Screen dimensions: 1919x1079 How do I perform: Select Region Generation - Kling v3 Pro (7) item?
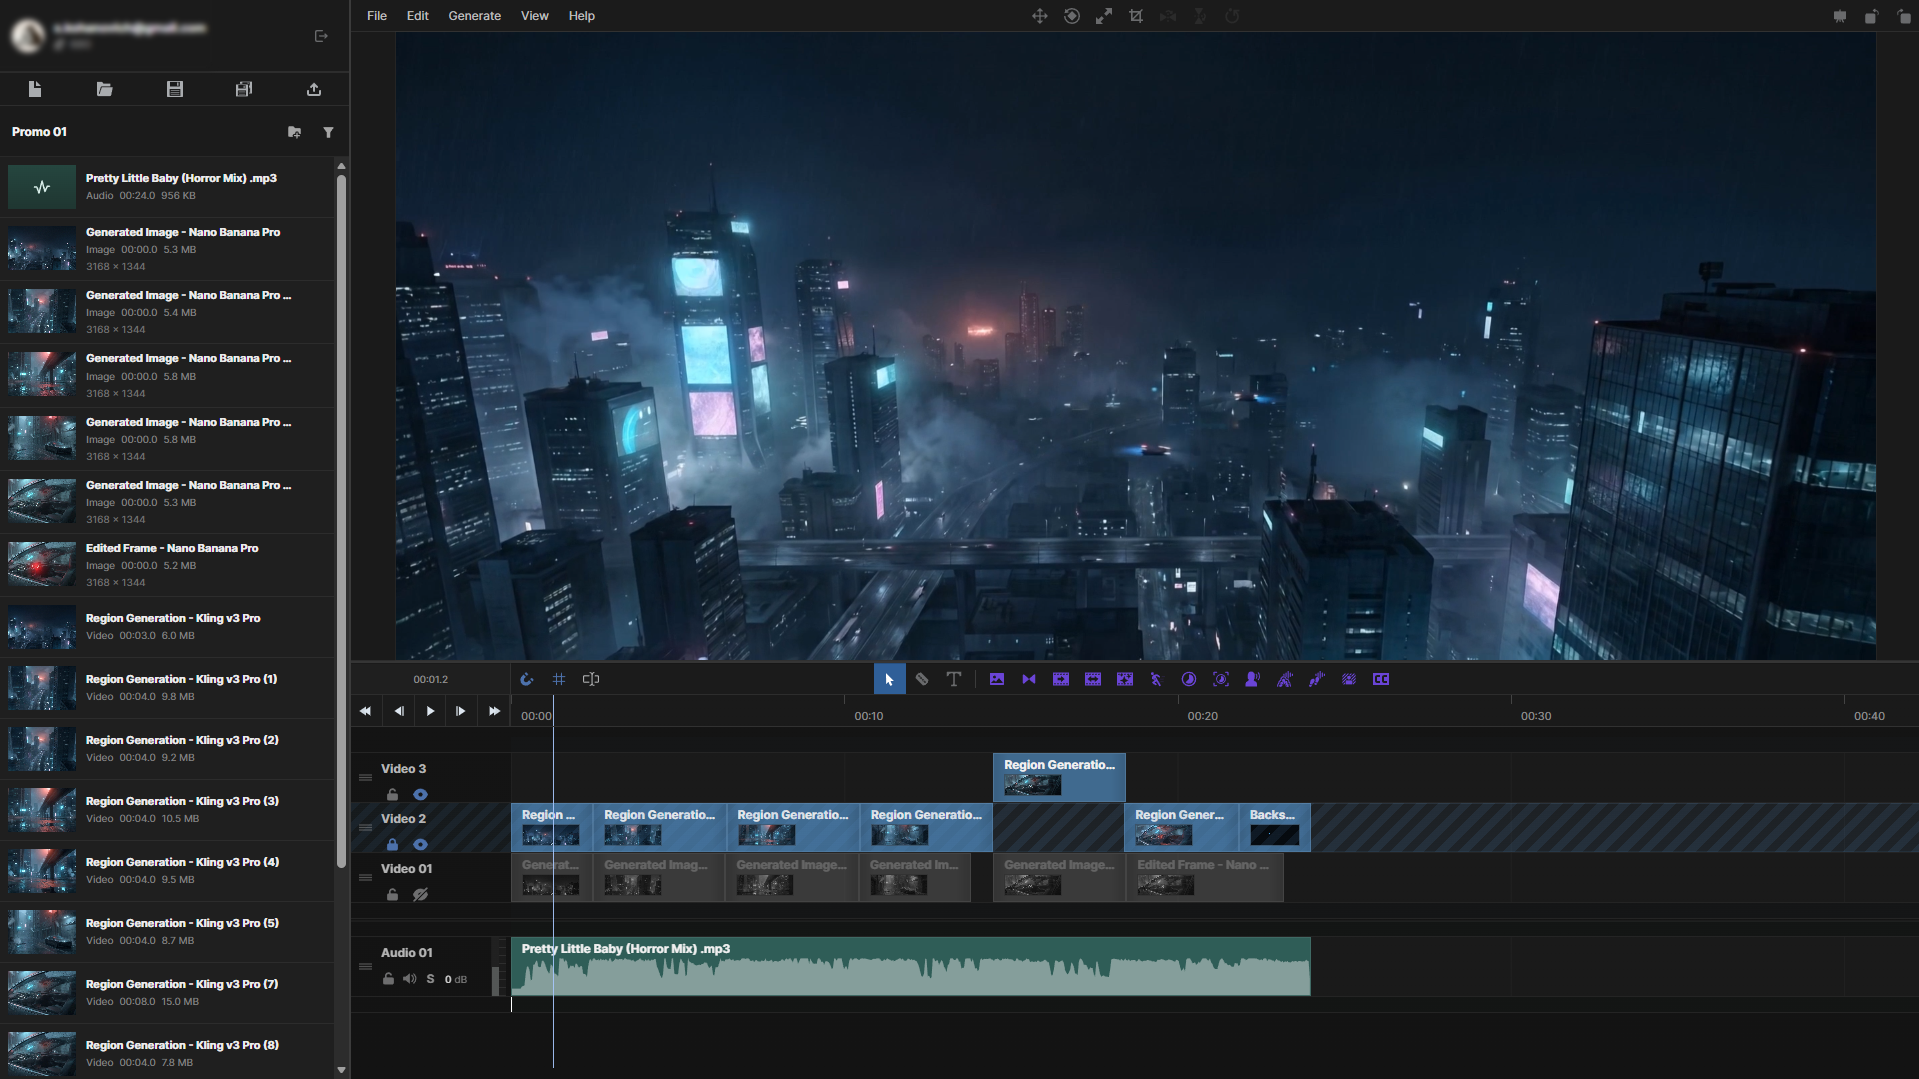168,993
